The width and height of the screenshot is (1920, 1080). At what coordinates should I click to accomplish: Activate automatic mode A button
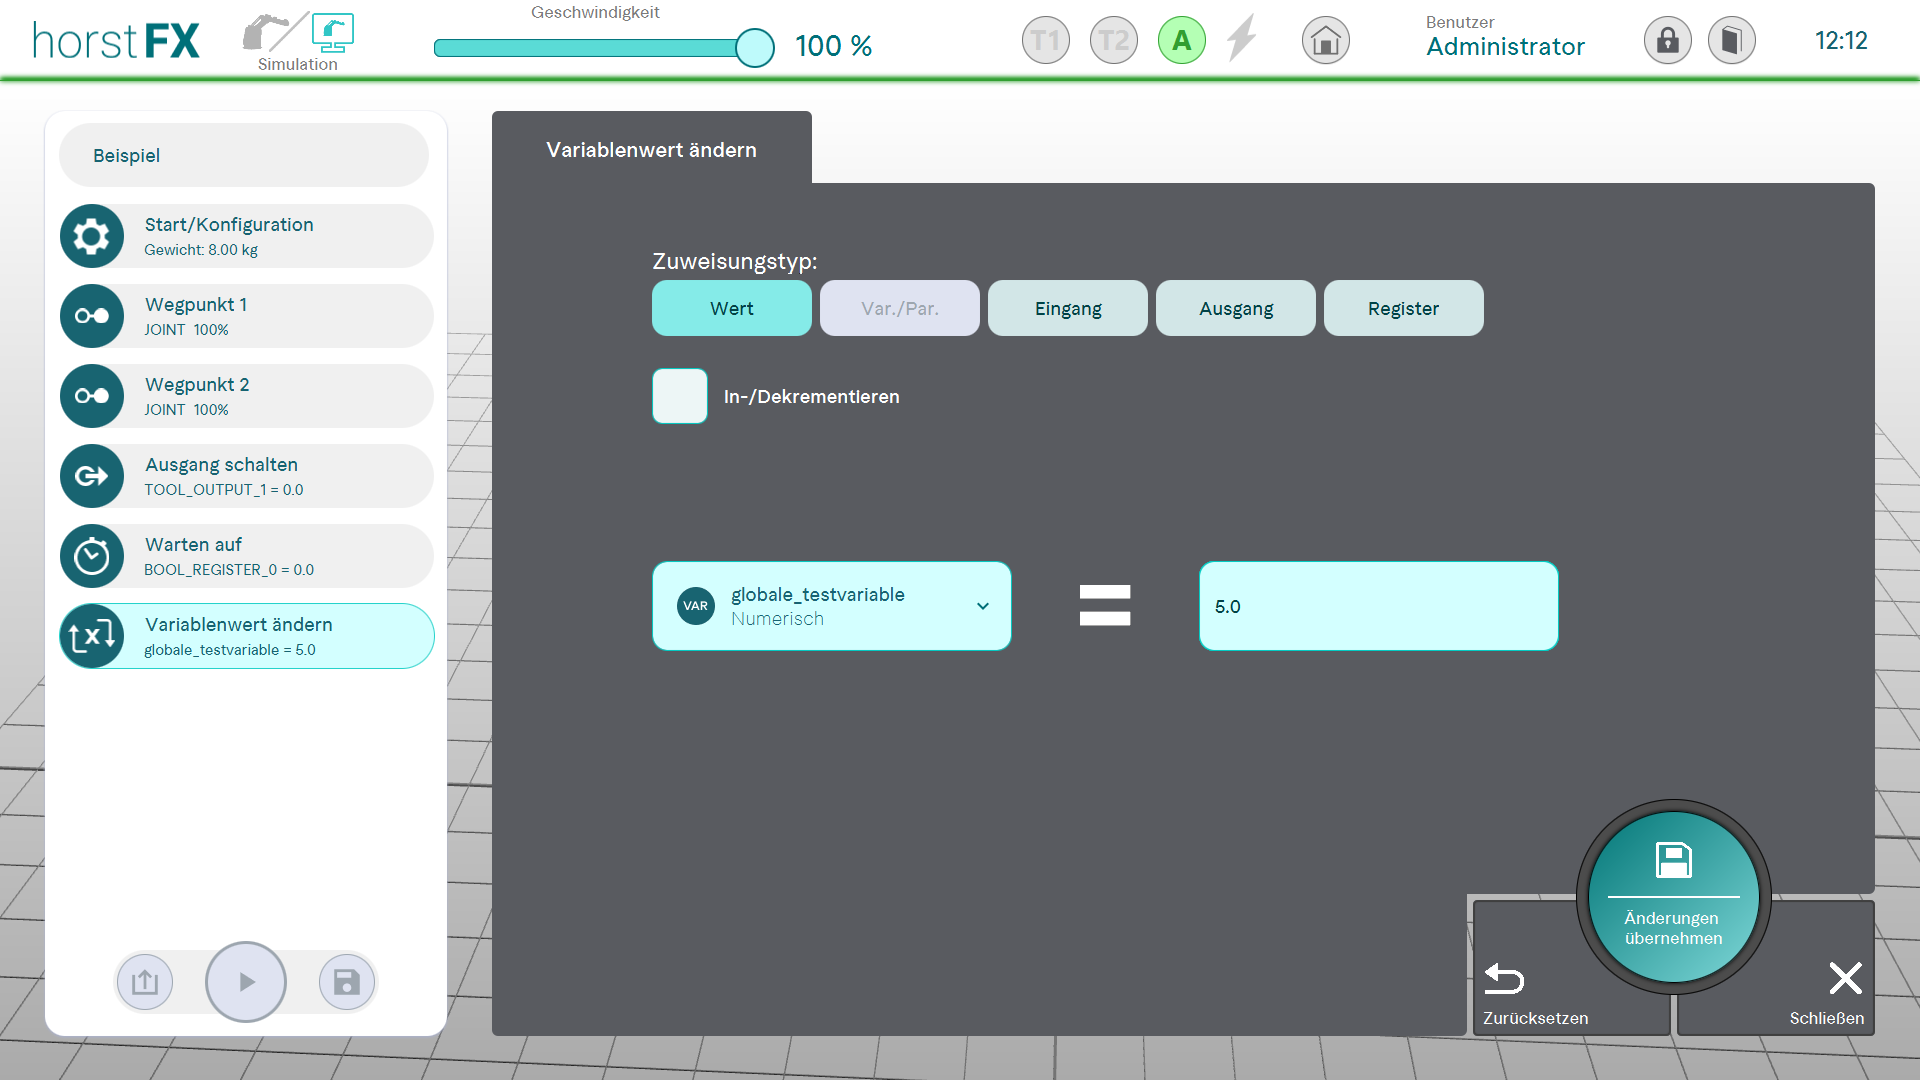coord(1181,41)
